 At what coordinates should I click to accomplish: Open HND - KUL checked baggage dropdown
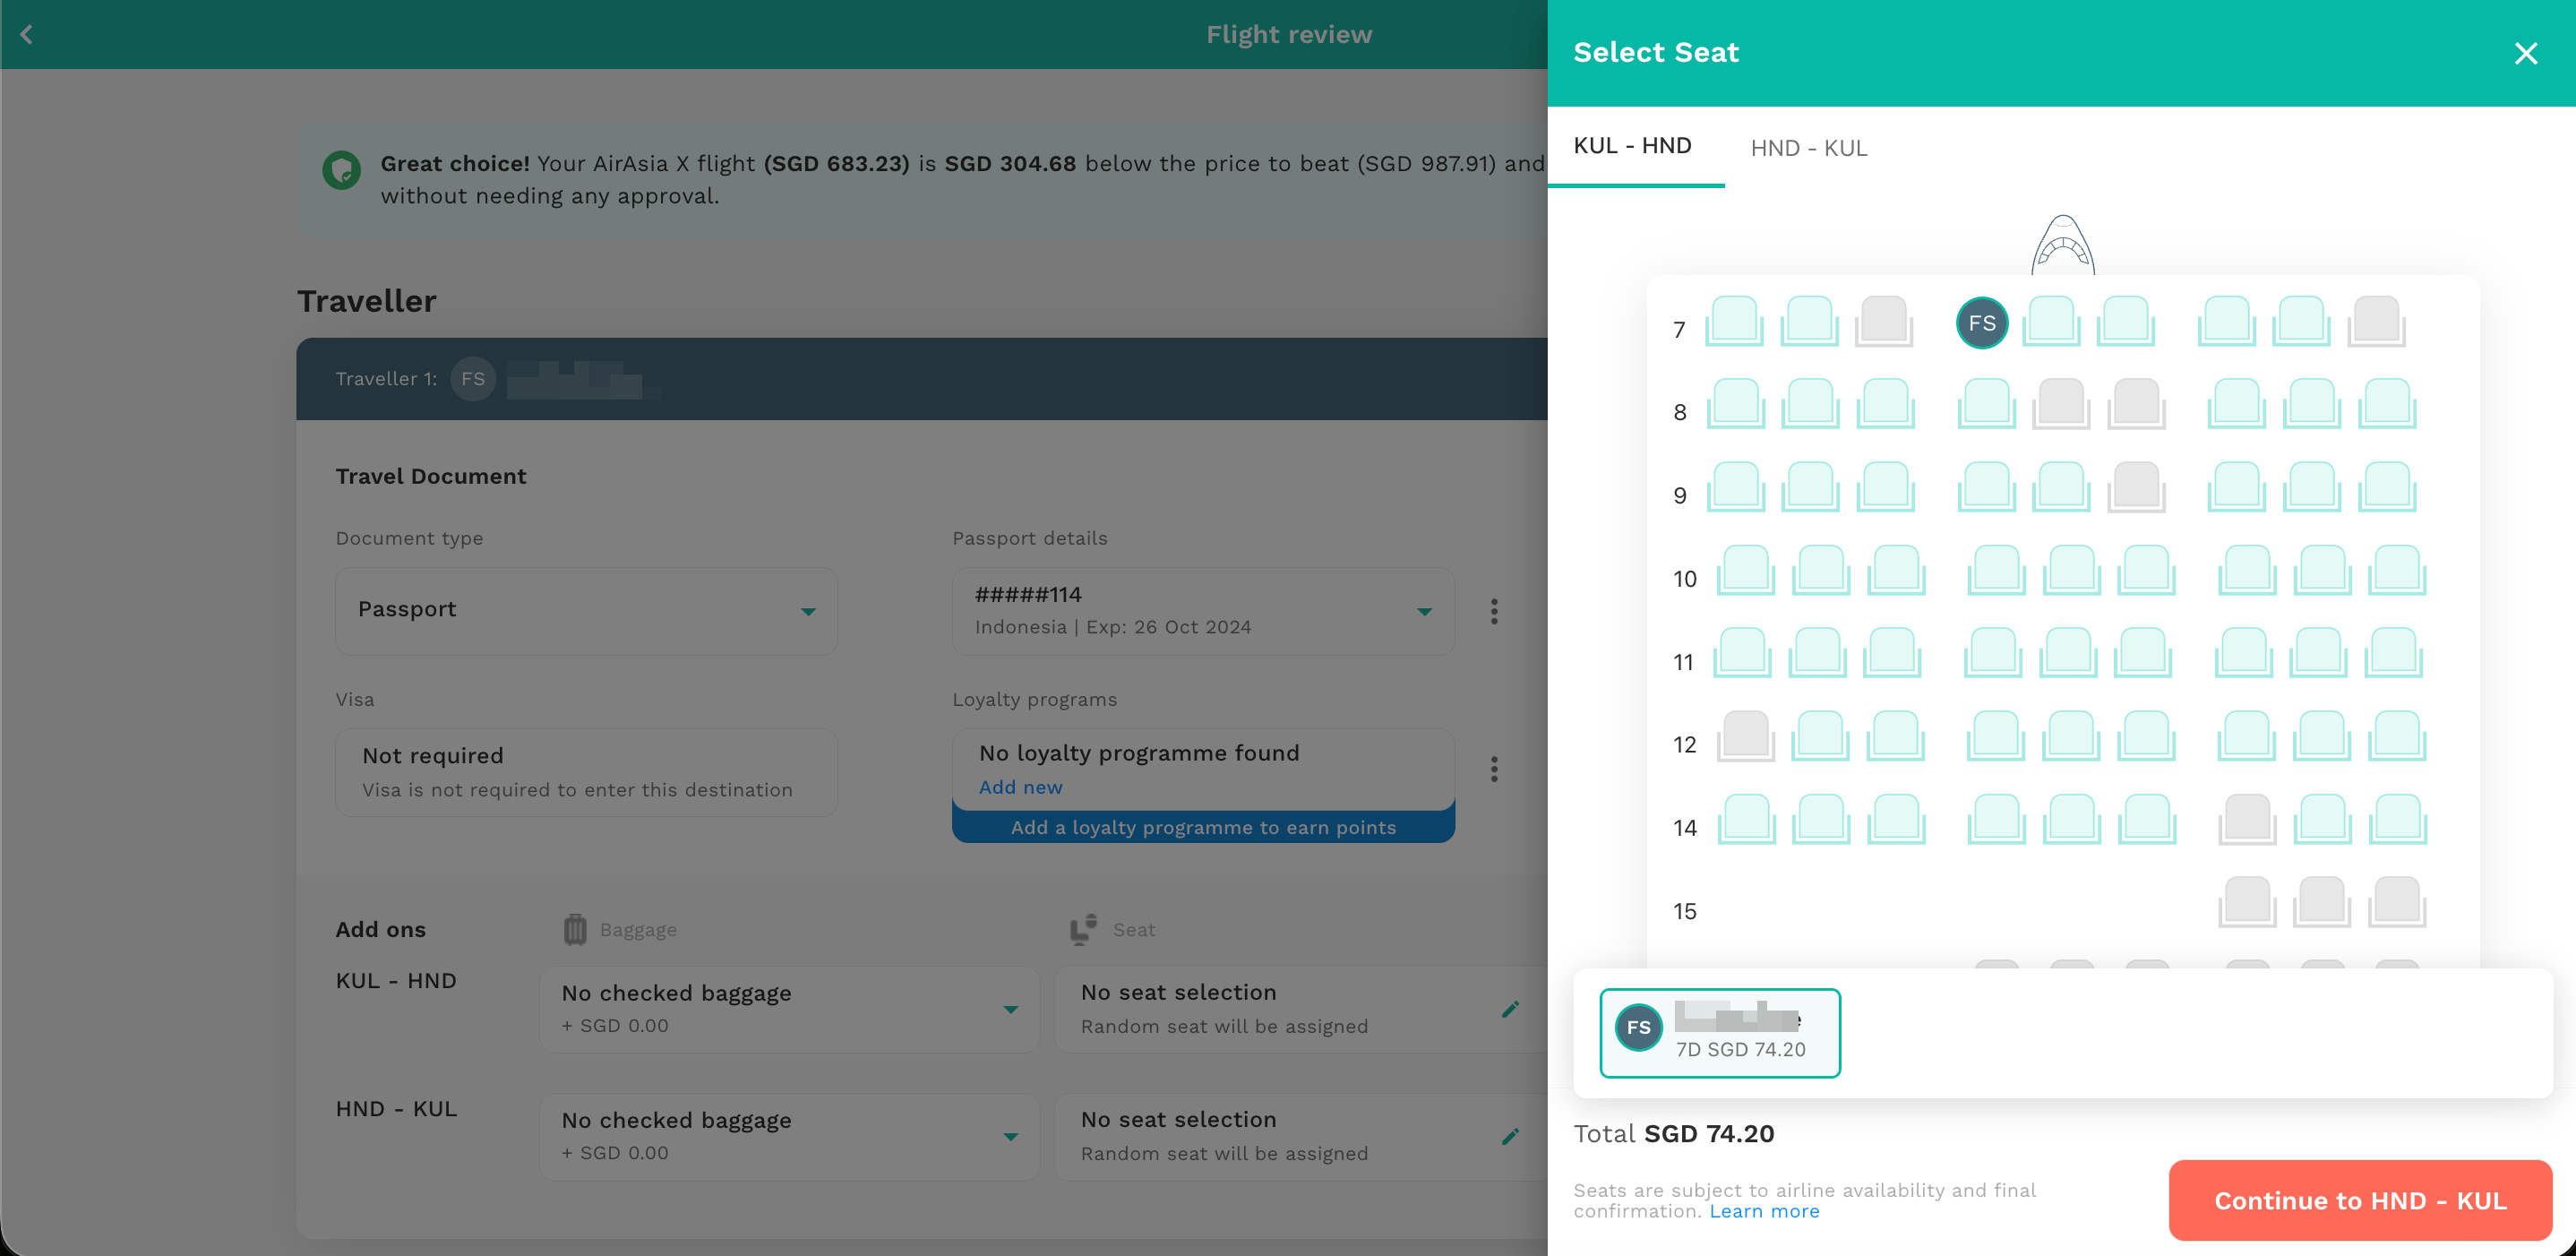(x=790, y=1136)
